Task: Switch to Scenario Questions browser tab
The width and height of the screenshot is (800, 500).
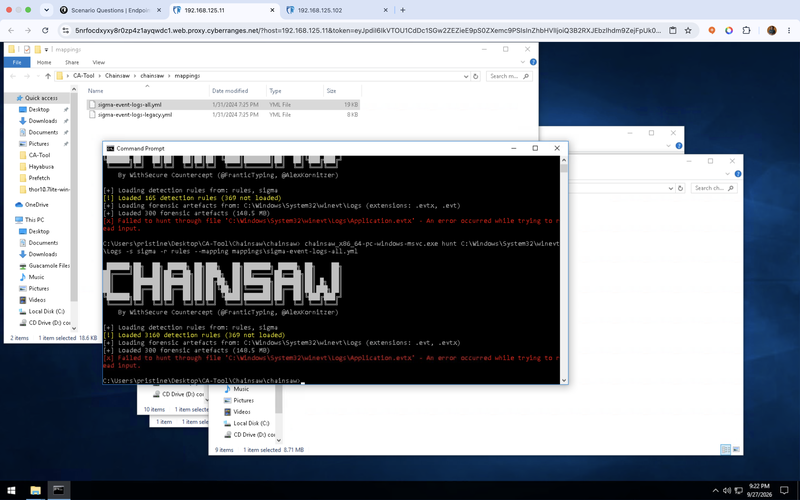Action: [x=110, y=10]
